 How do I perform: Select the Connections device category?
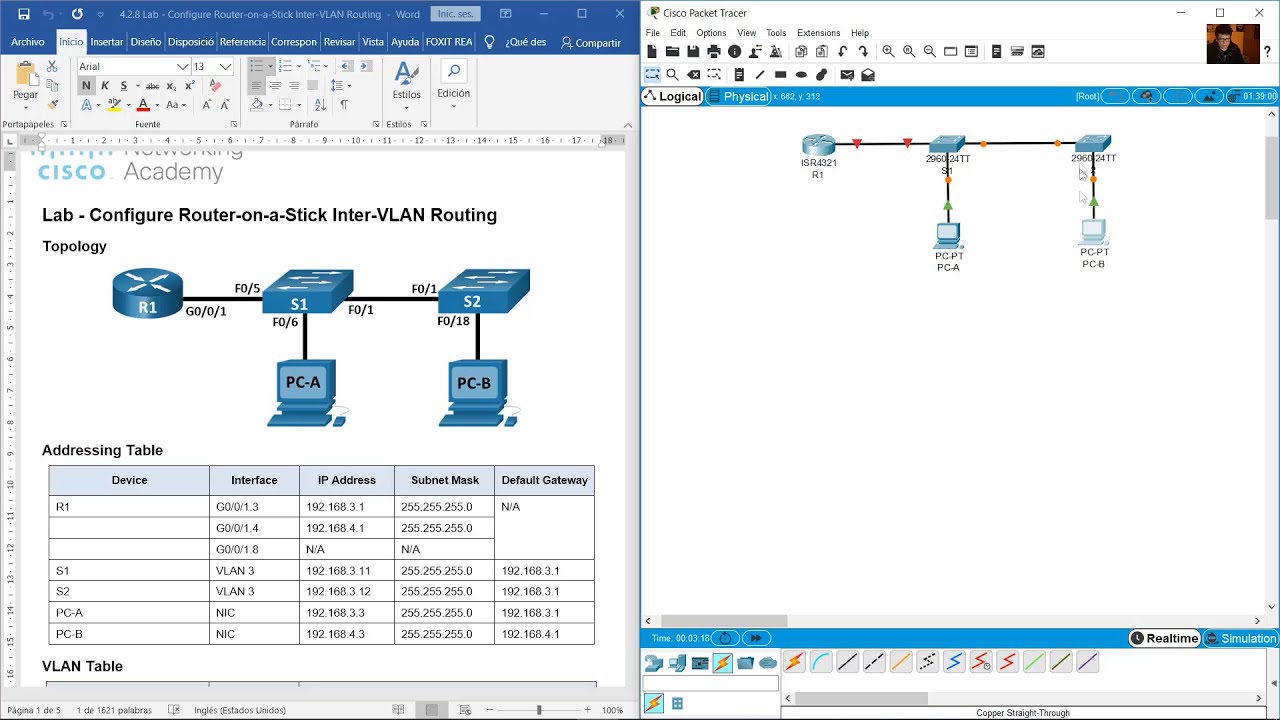pos(722,663)
